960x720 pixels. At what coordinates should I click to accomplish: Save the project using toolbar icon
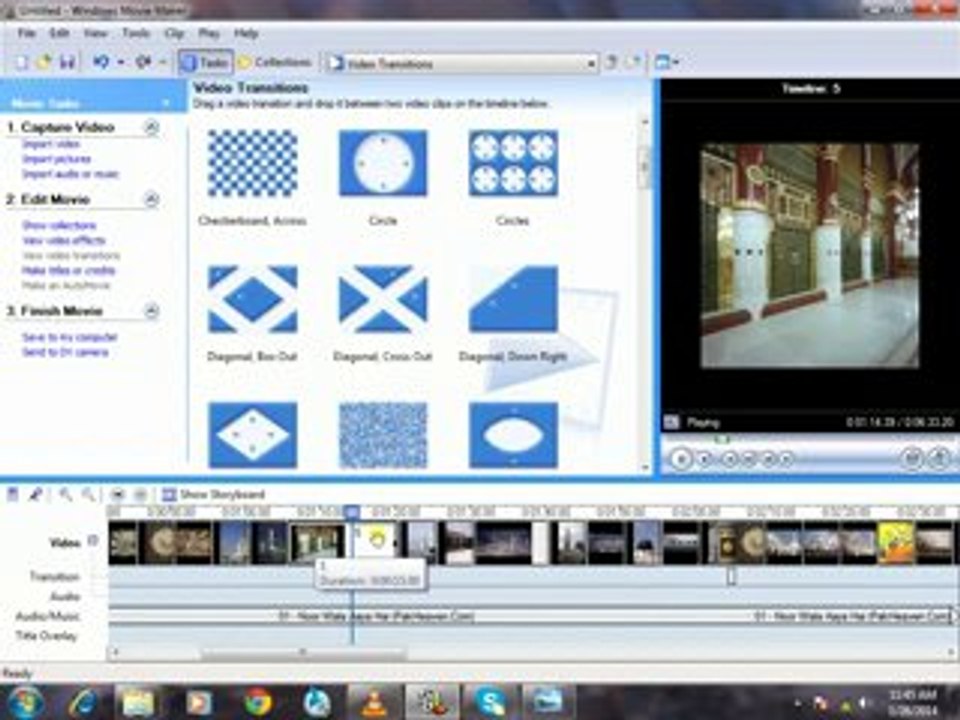67,62
